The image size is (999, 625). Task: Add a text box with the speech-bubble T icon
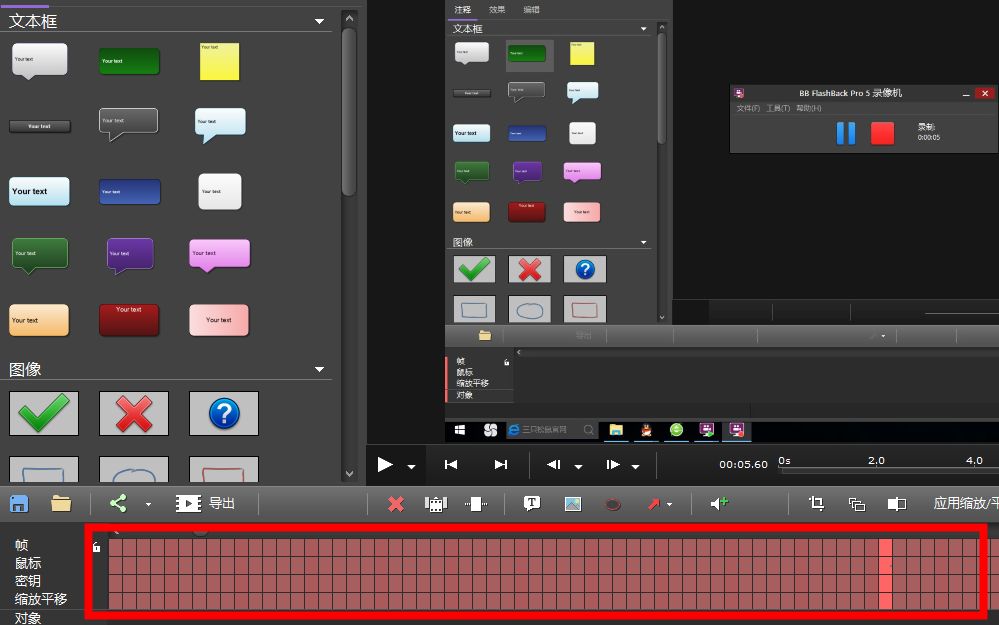532,504
